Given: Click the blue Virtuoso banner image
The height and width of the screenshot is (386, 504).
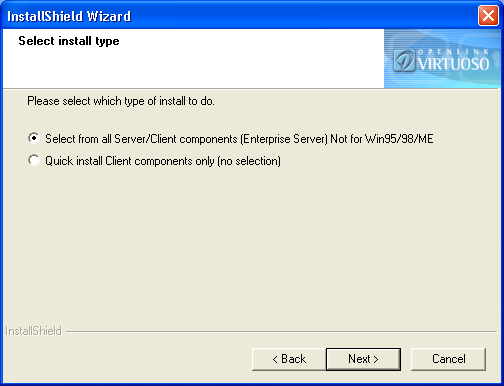Looking at the screenshot, I should (442, 59).
